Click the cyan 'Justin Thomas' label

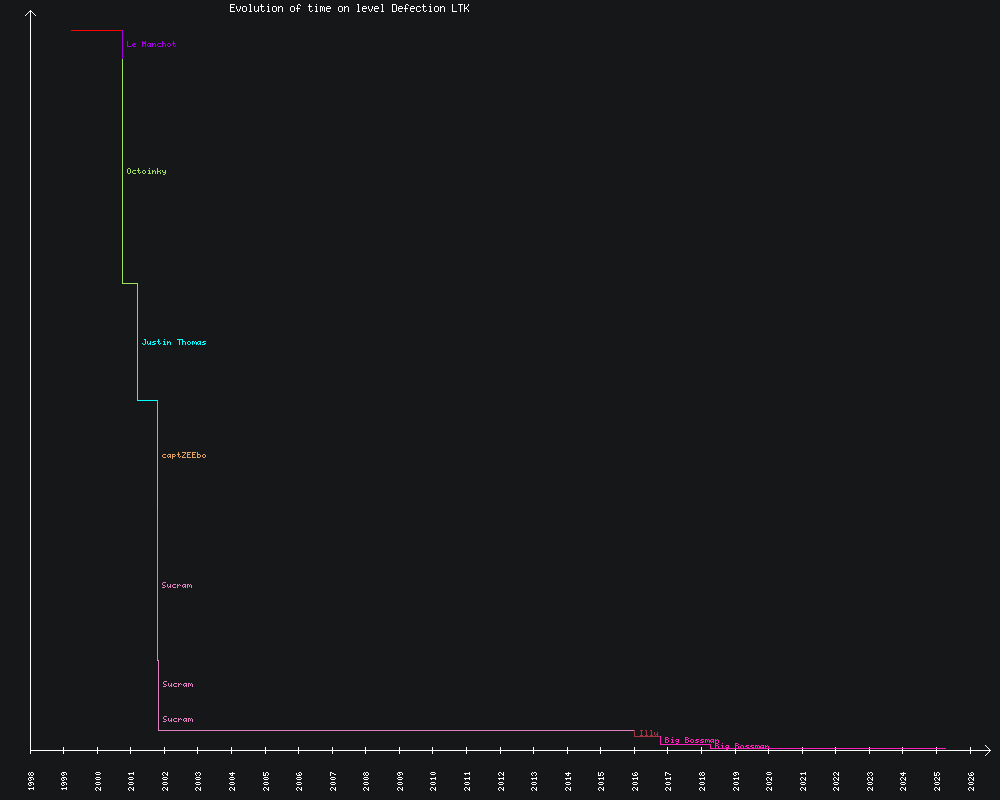pos(174,343)
